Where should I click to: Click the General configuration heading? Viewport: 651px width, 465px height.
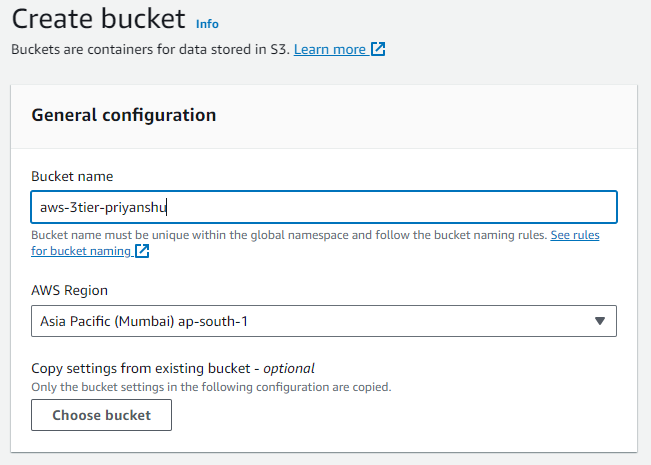point(124,115)
